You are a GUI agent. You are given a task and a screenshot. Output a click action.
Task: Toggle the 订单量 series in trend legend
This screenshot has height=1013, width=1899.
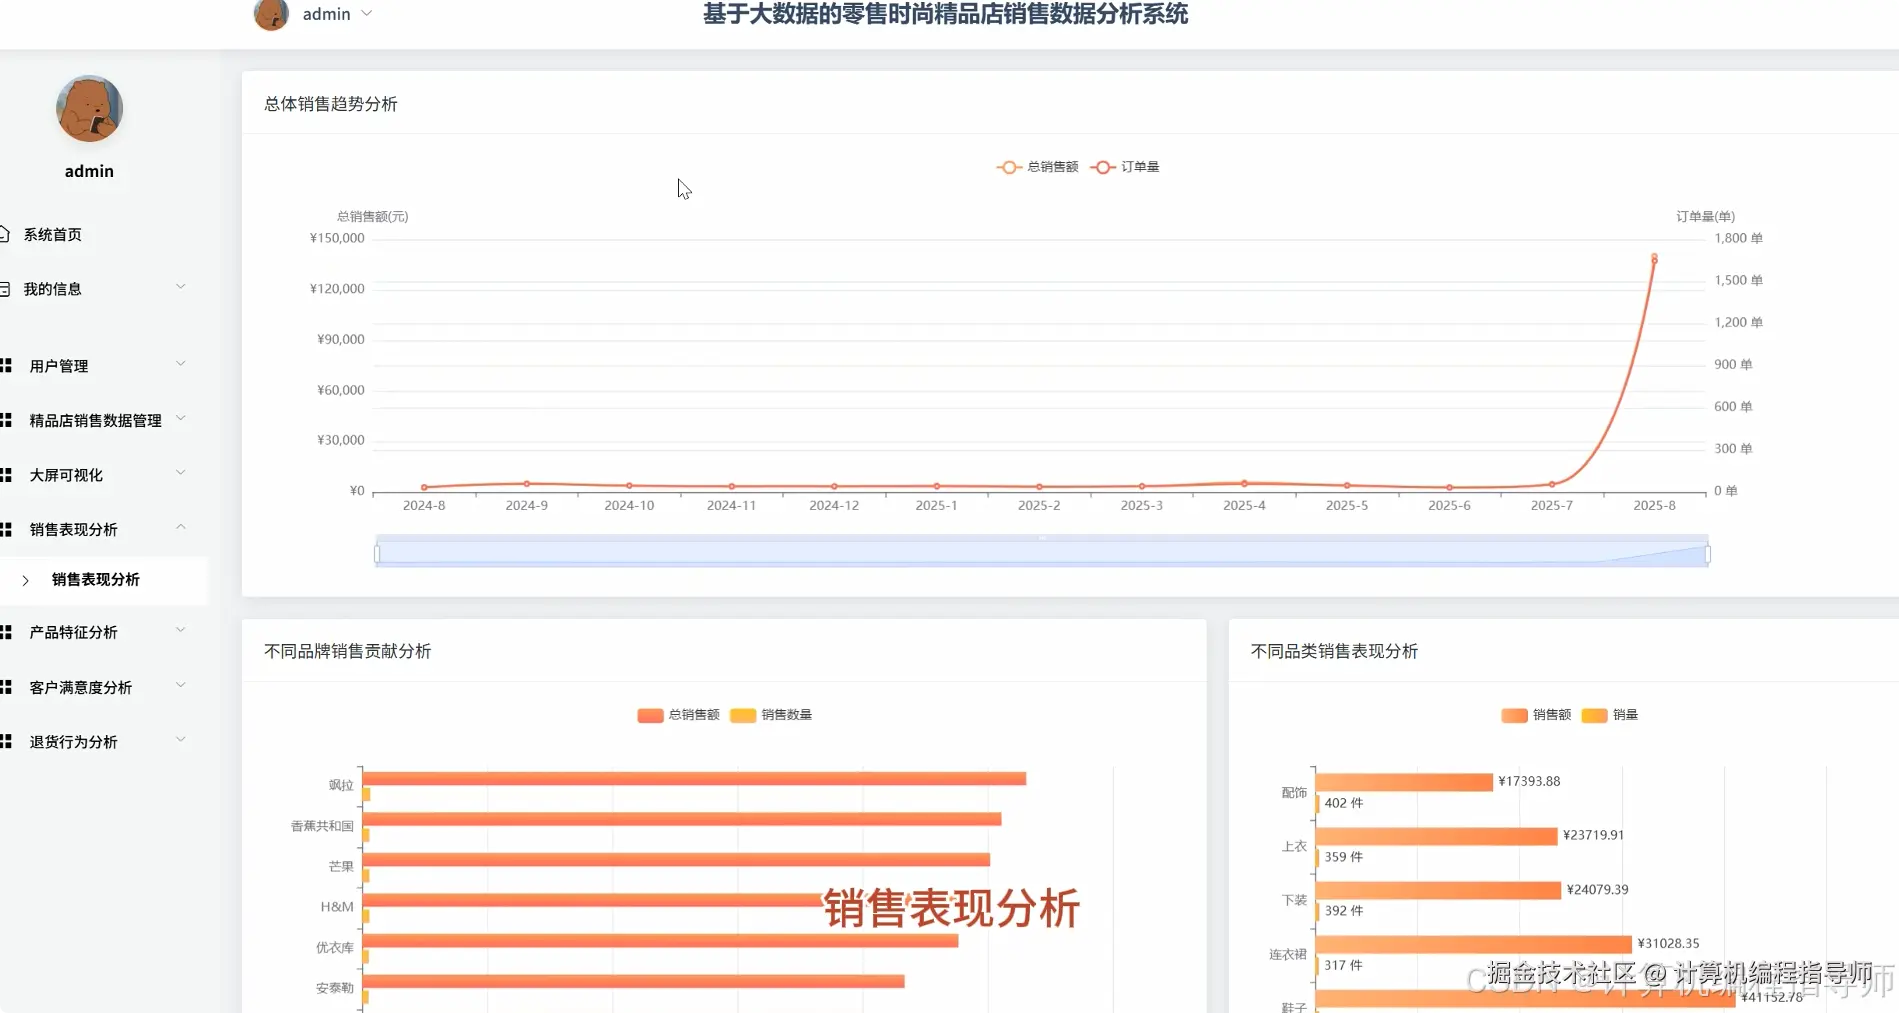1125,167
